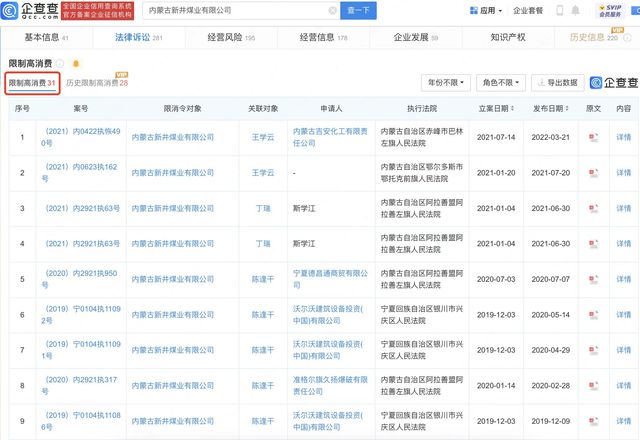Expand the 年份不限 year filter
640x440 pixels.
[446, 83]
